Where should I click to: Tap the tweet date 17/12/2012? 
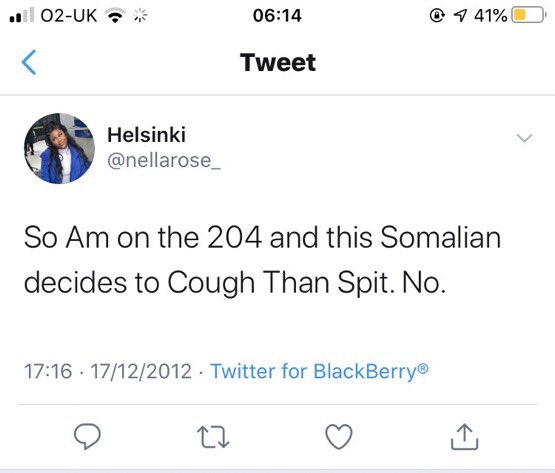point(141,371)
